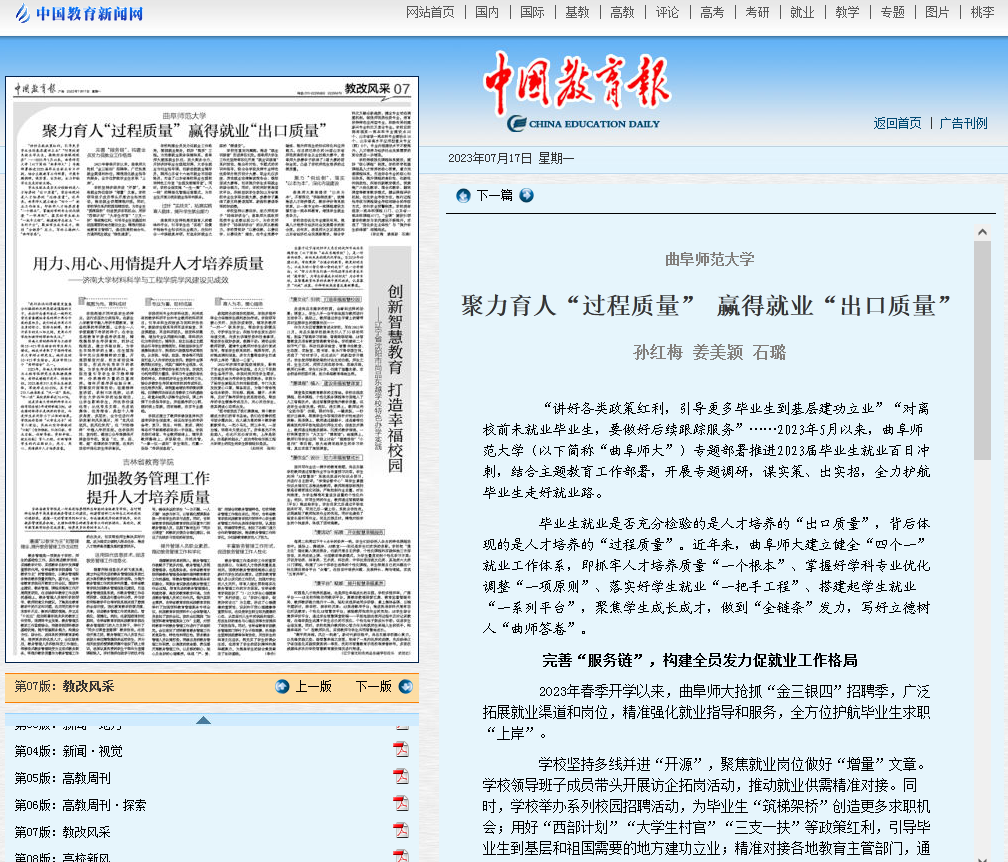Click the 返回首页 link
This screenshot has height=862, width=1008.
897,123
